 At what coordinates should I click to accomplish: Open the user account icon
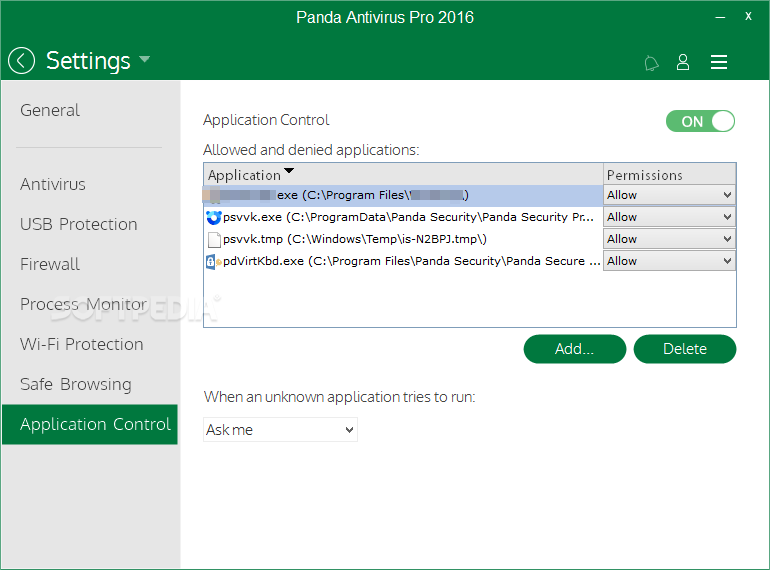point(683,62)
